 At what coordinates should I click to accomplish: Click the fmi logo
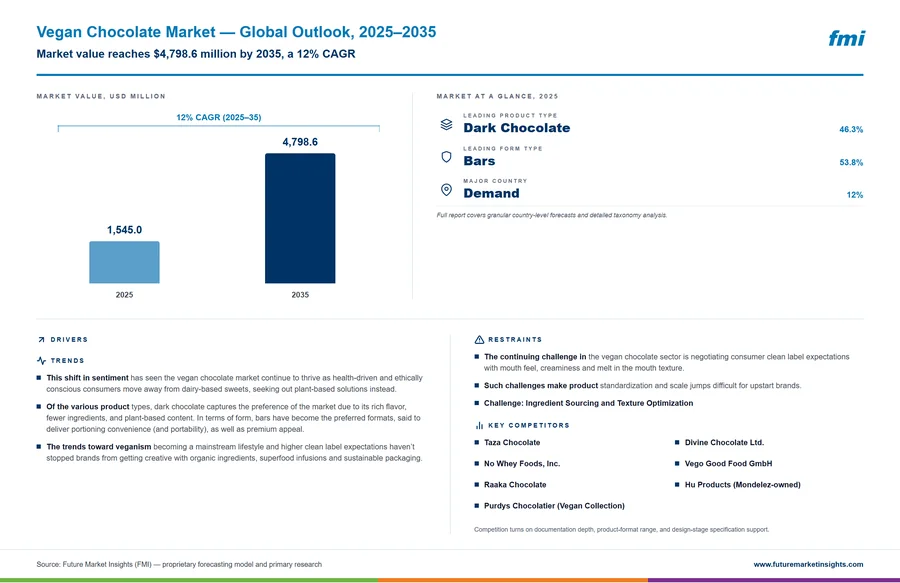click(846, 38)
